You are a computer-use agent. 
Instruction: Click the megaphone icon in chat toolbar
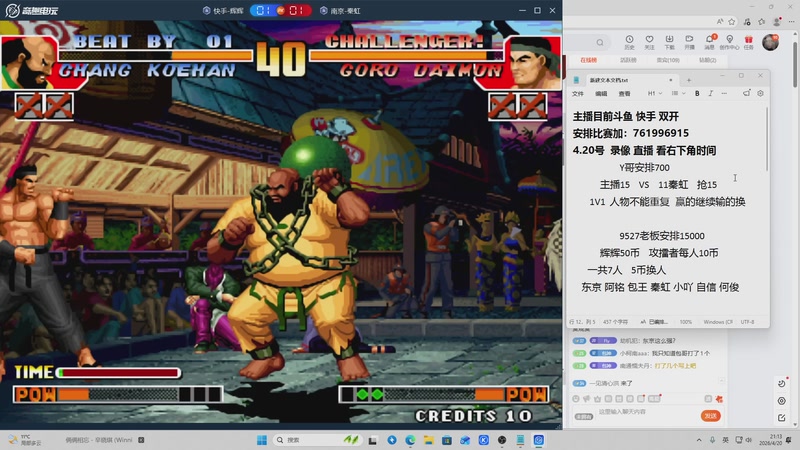click(x=587, y=399)
